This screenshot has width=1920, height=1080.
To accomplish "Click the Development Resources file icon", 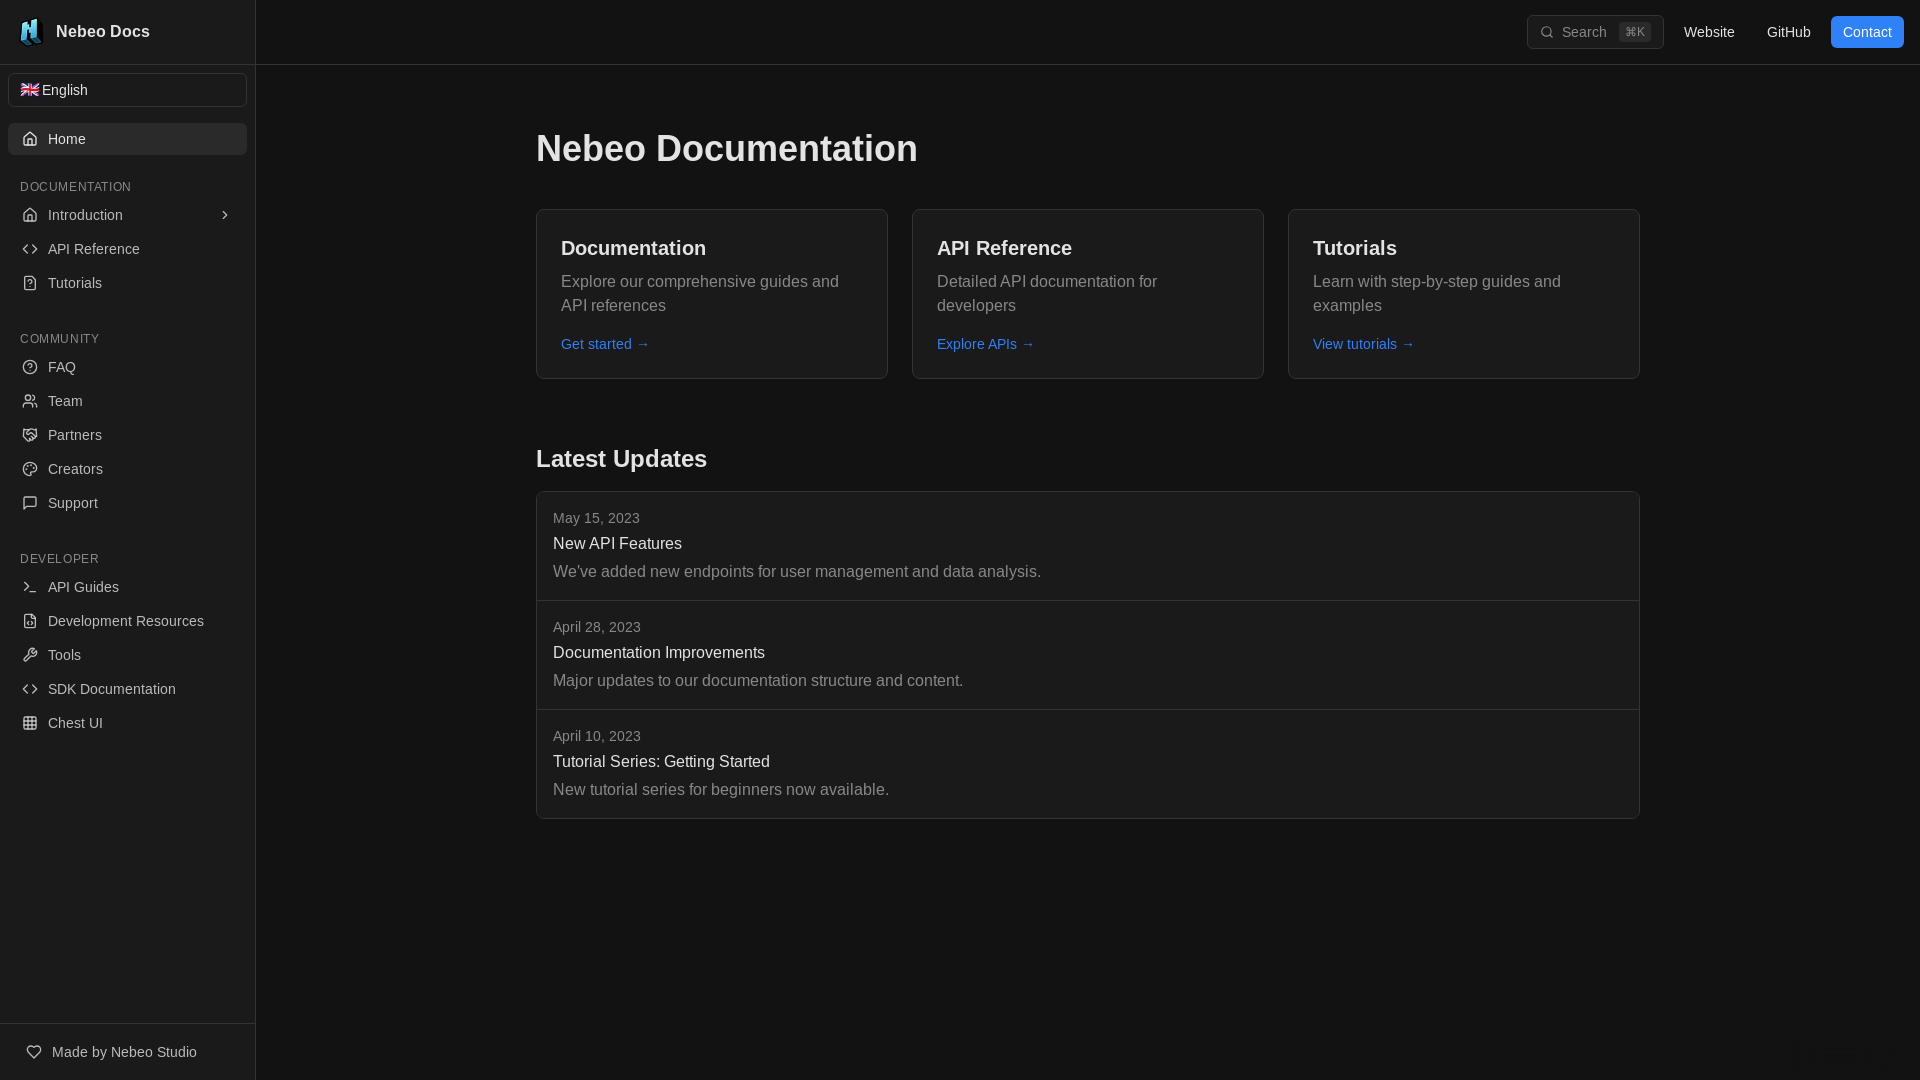I will (30, 621).
